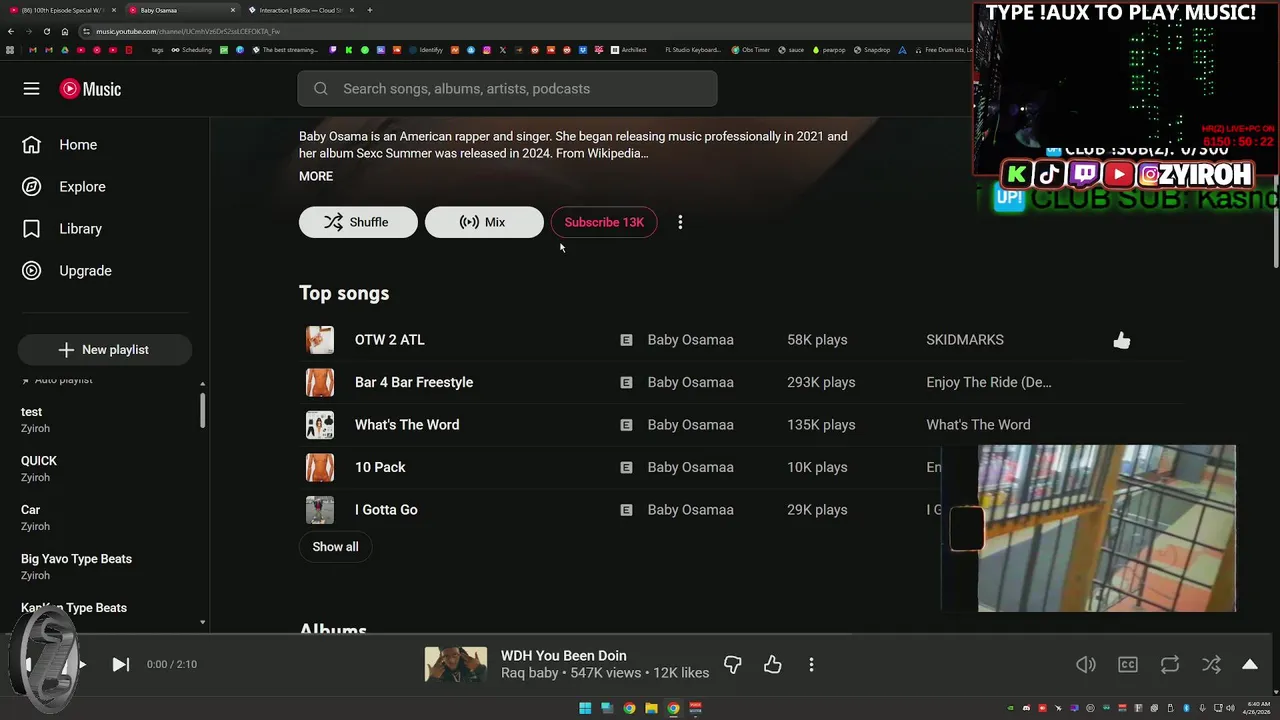Image resolution: width=1280 pixels, height=720 pixels.
Task: Mute the player volume
Action: click(x=1085, y=664)
